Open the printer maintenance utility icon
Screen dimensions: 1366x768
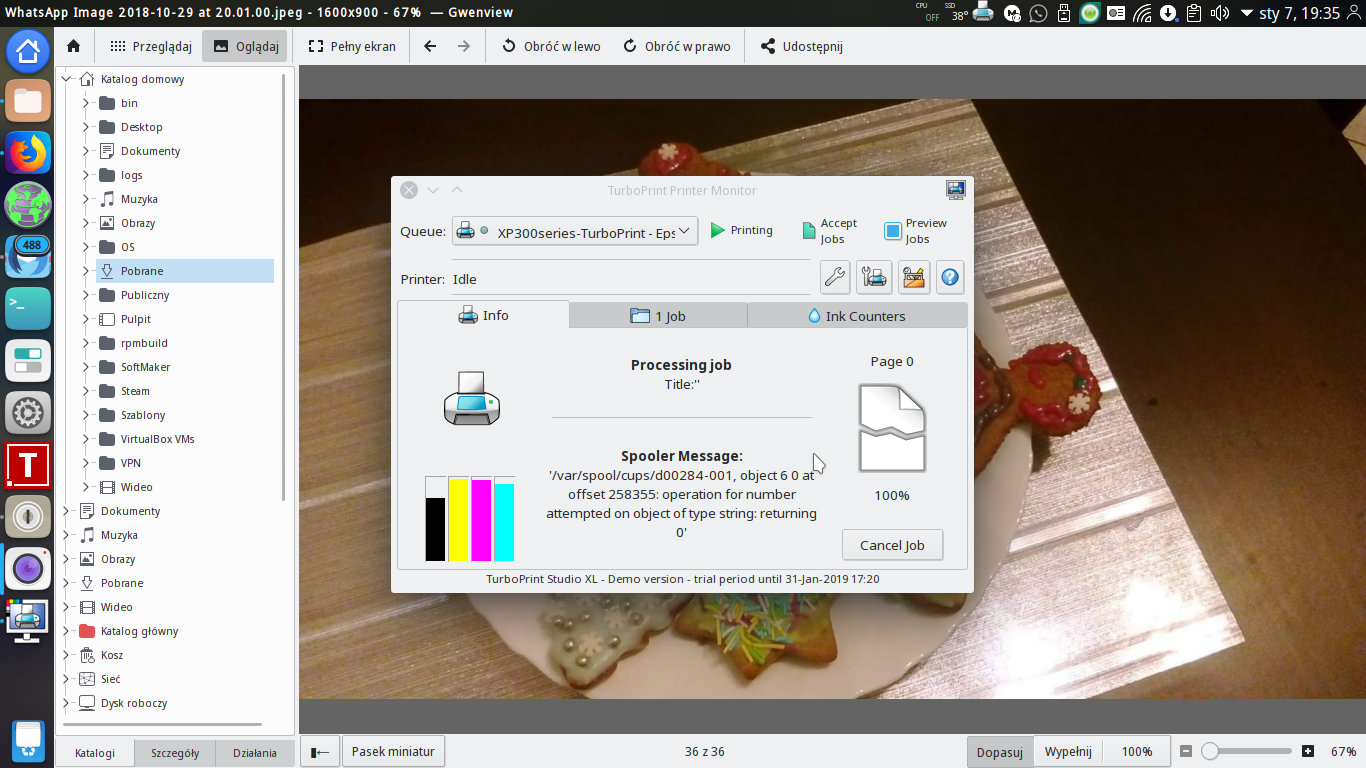tap(874, 277)
